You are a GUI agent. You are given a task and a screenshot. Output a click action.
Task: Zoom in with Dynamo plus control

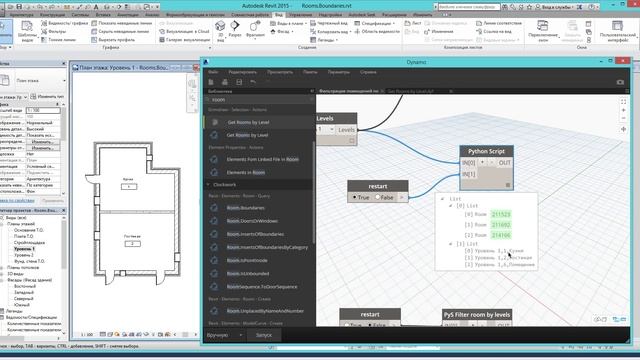[x=623, y=110]
